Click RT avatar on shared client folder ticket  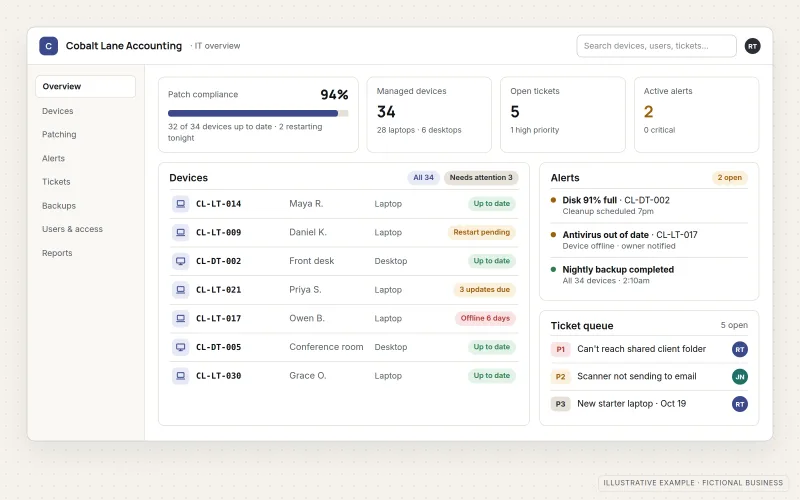(740, 349)
